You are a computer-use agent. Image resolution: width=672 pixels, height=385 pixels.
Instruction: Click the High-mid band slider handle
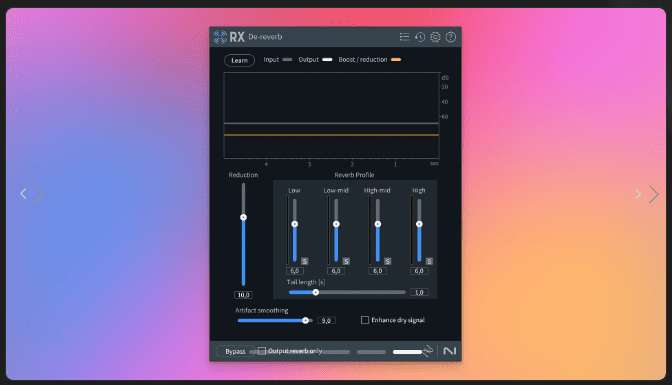[x=378, y=224]
